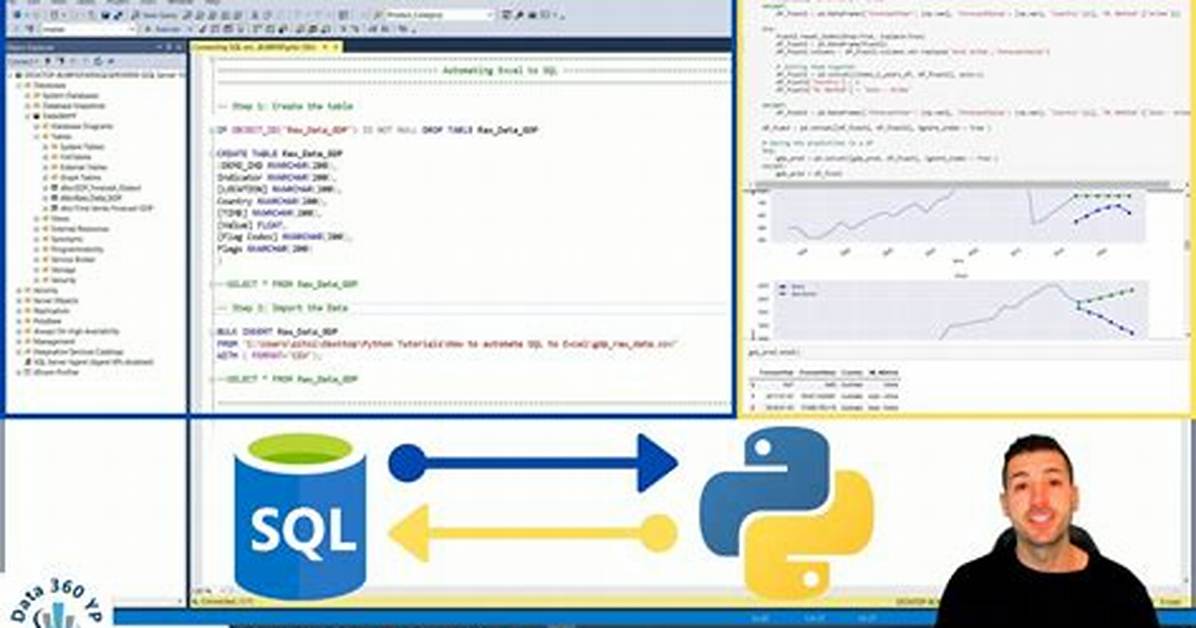Click the Refresh icon in Object Explorer toolbar
Image resolution: width=1196 pixels, height=628 pixels.
click(98, 61)
